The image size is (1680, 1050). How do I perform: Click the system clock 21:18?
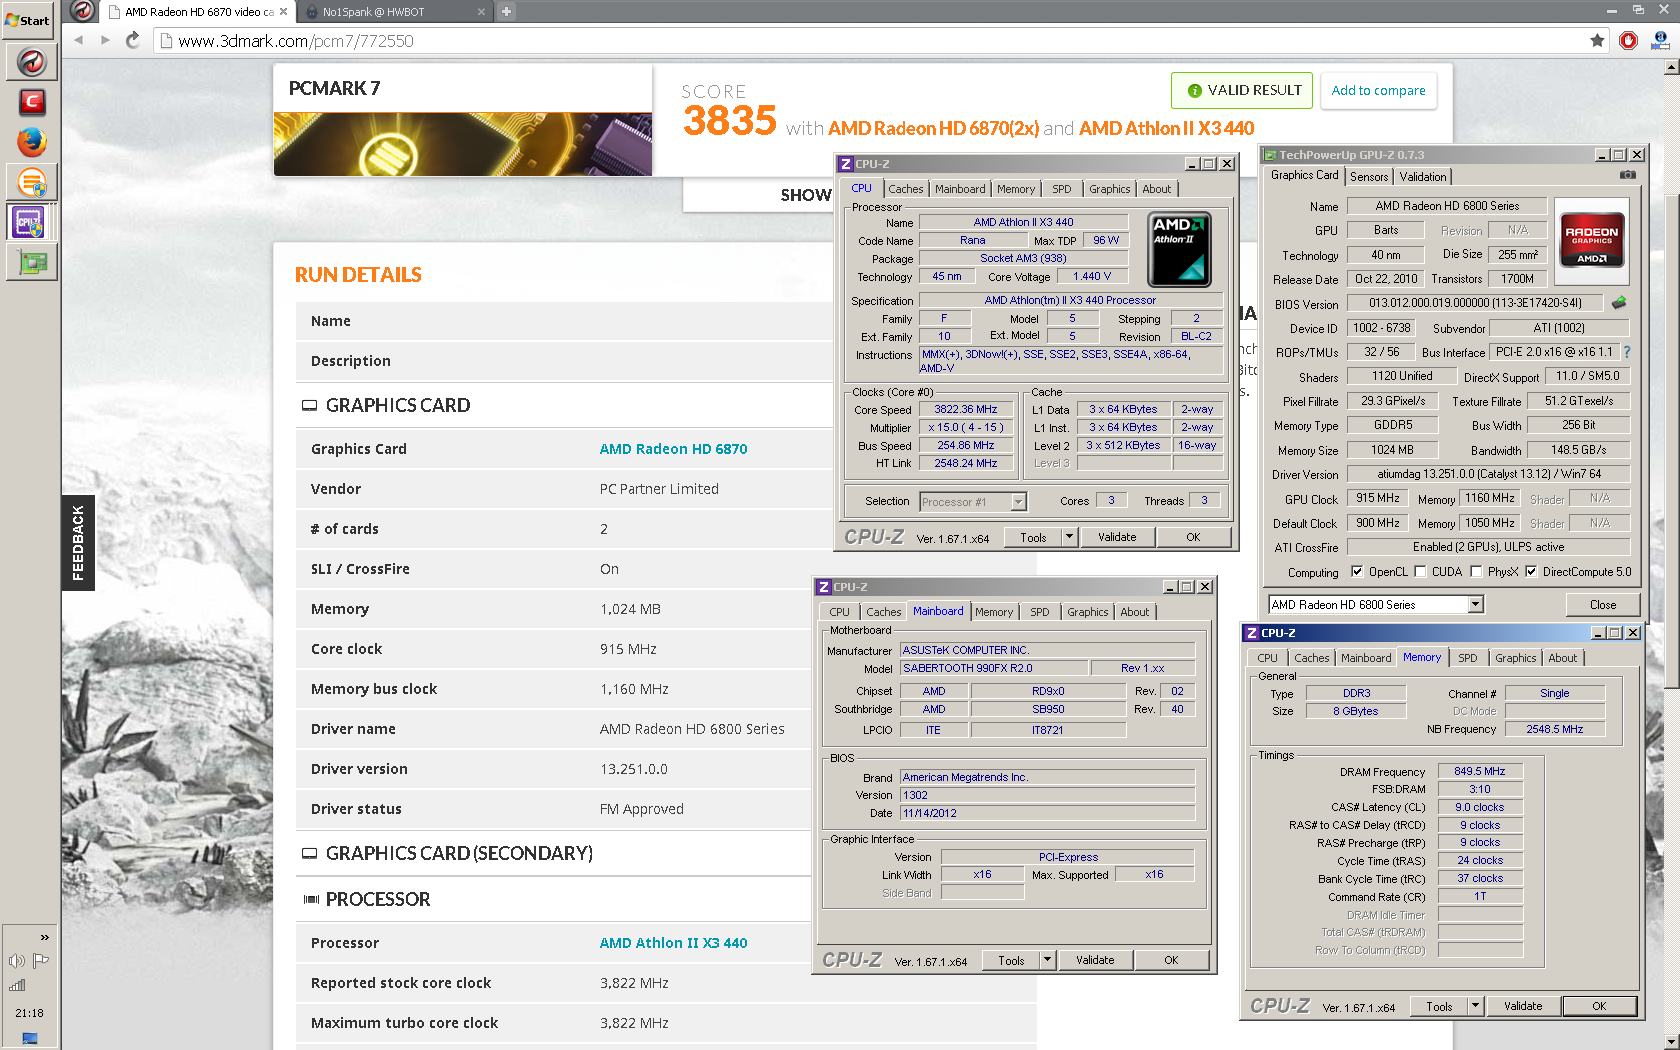pos(29,1013)
